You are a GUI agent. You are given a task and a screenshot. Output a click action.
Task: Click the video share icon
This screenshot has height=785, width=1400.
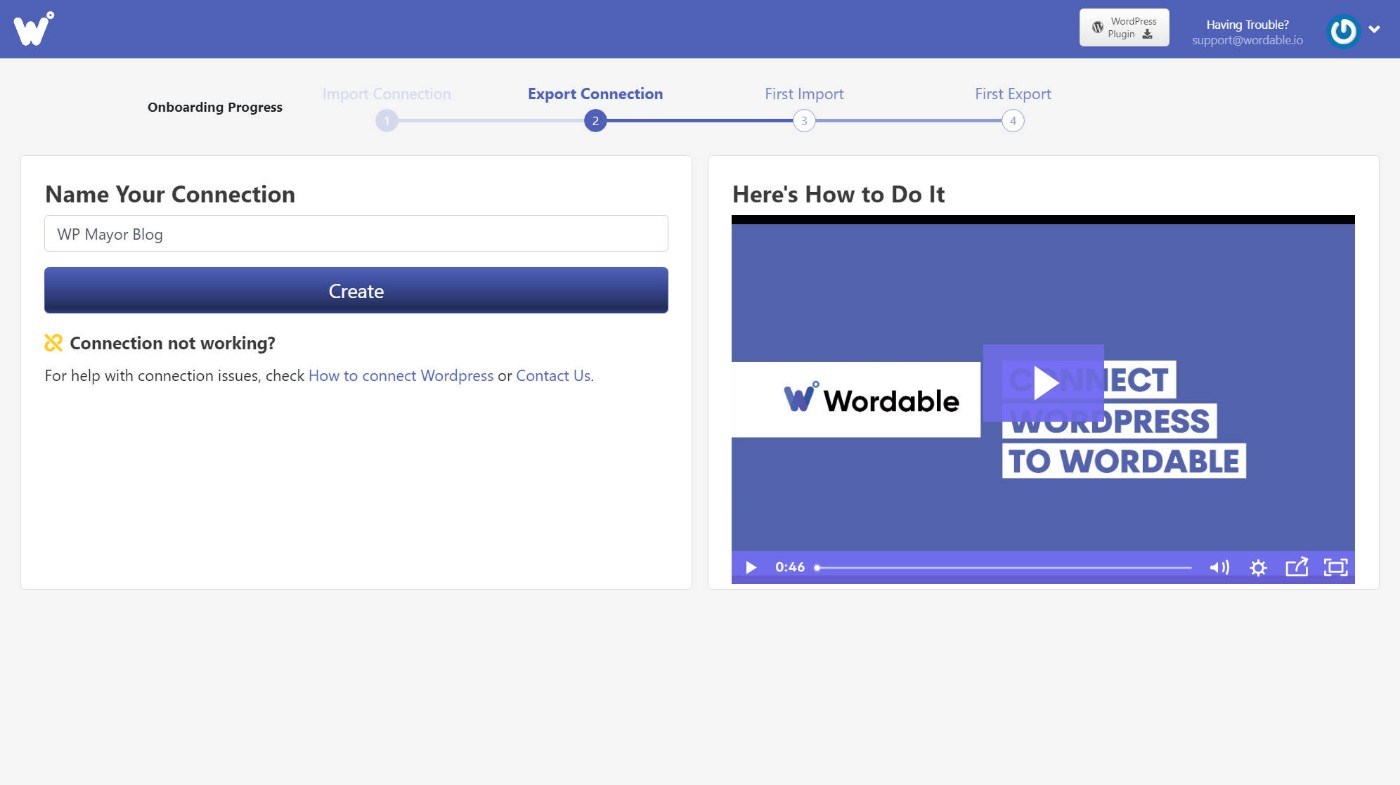point(1296,567)
